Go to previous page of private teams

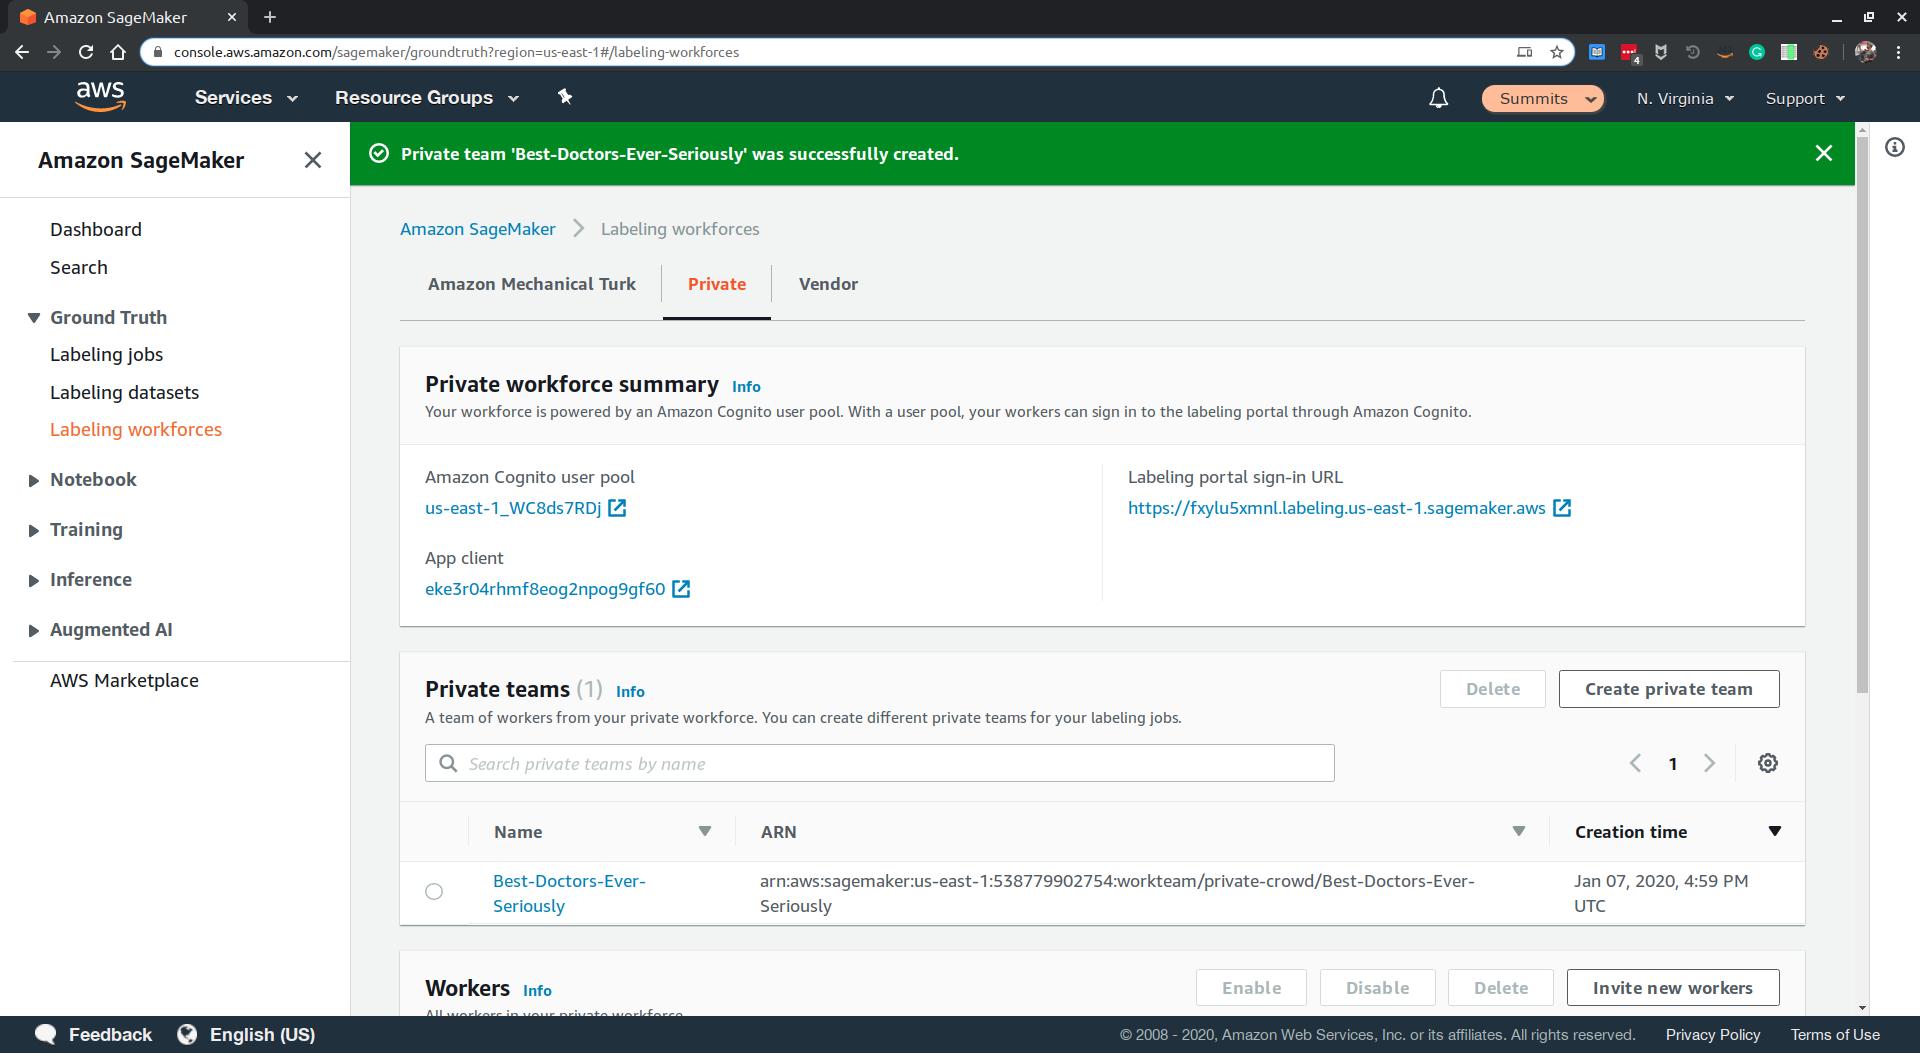click(1635, 763)
